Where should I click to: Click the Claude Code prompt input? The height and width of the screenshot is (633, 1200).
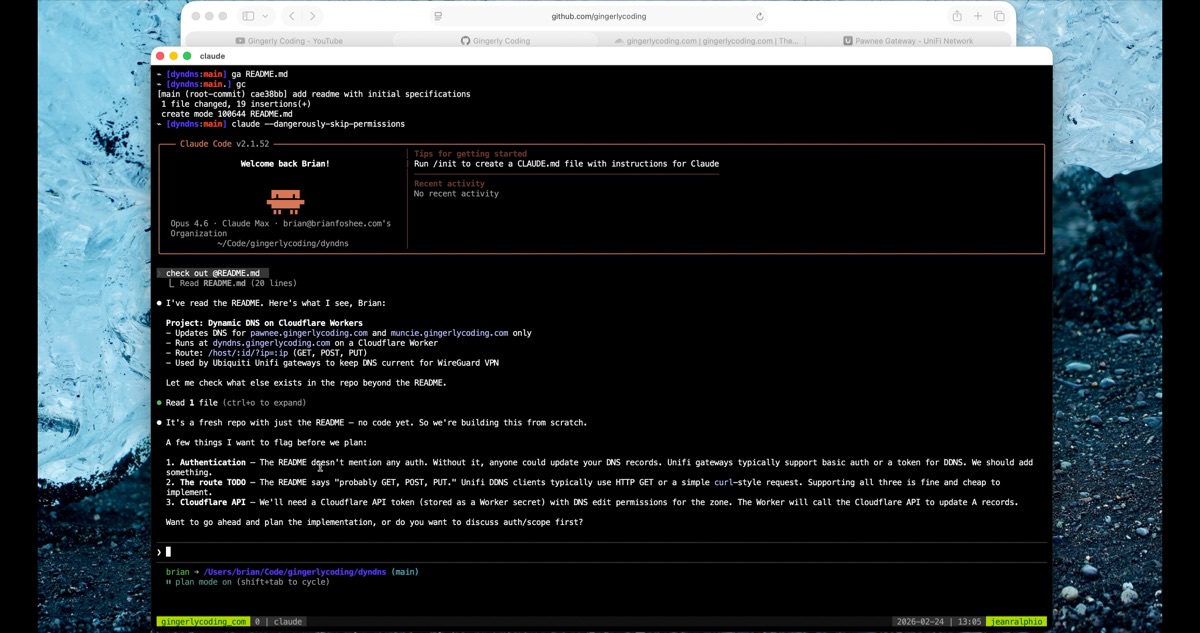(601, 552)
